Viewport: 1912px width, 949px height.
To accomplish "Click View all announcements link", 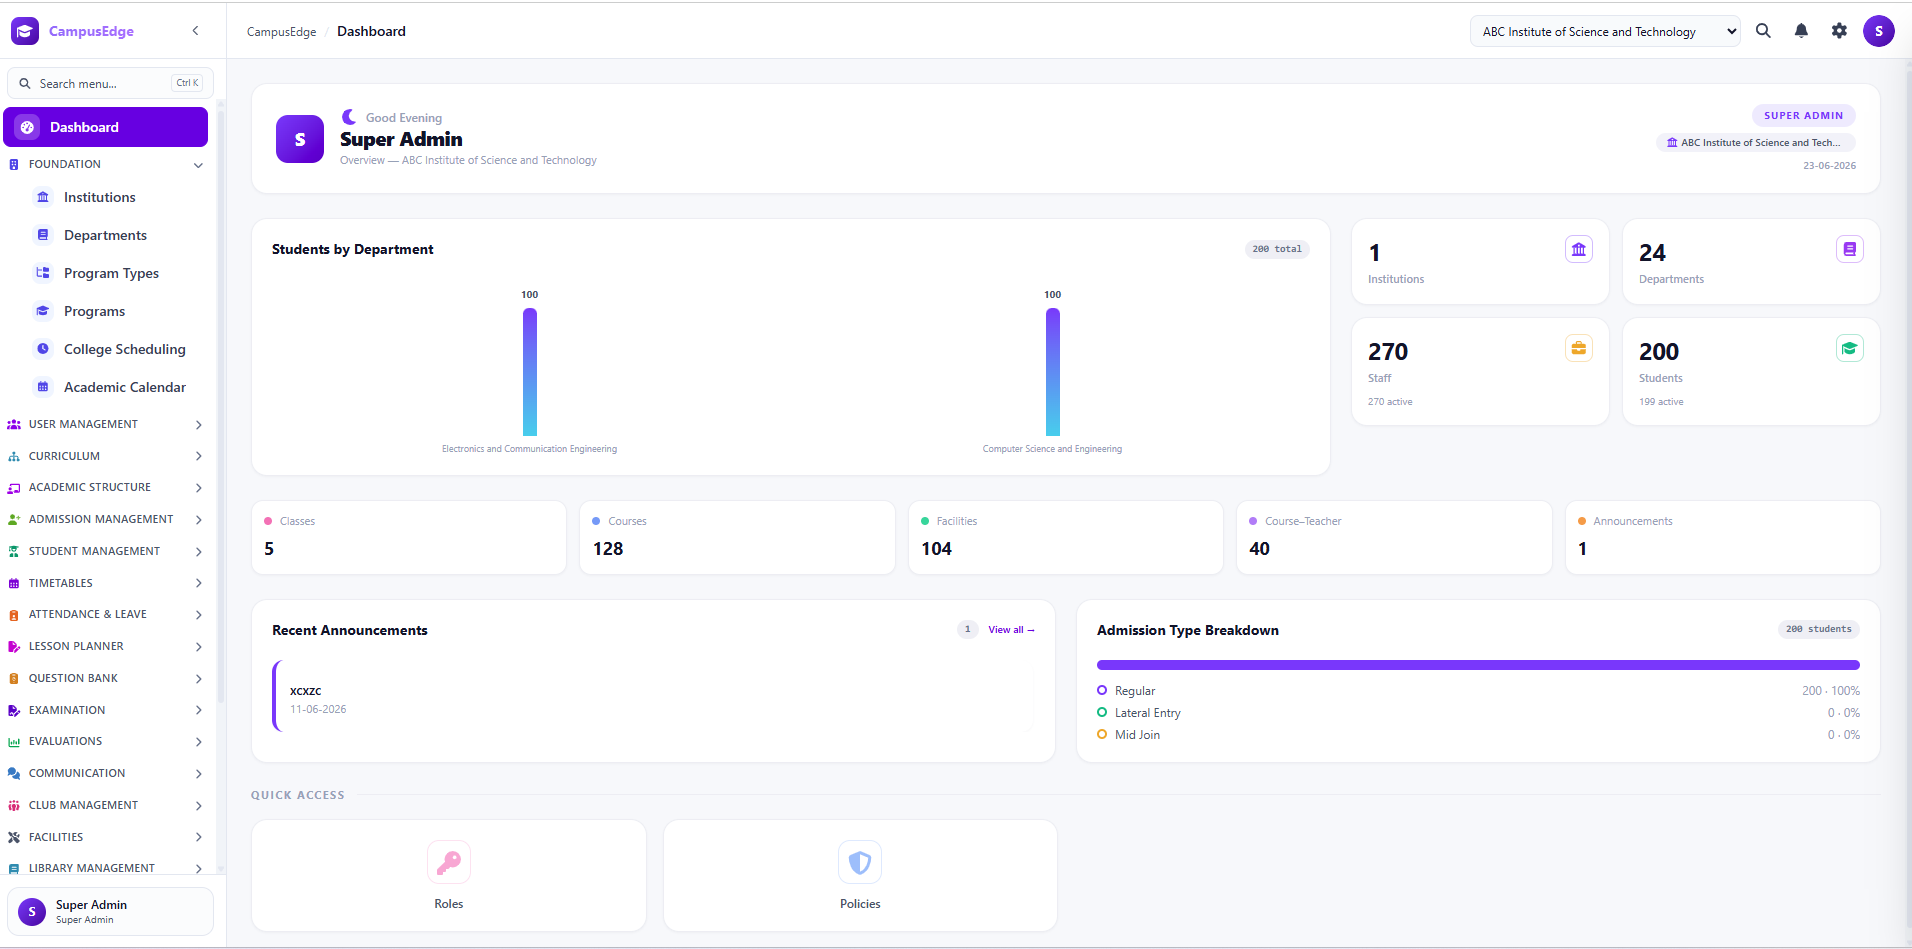I will pyautogui.click(x=1011, y=630).
